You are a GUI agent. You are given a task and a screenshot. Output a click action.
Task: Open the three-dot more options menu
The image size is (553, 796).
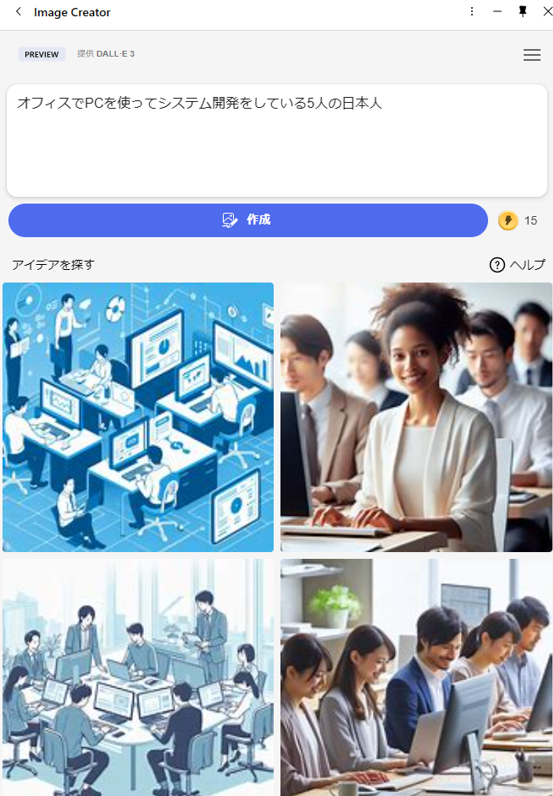[472, 12]
